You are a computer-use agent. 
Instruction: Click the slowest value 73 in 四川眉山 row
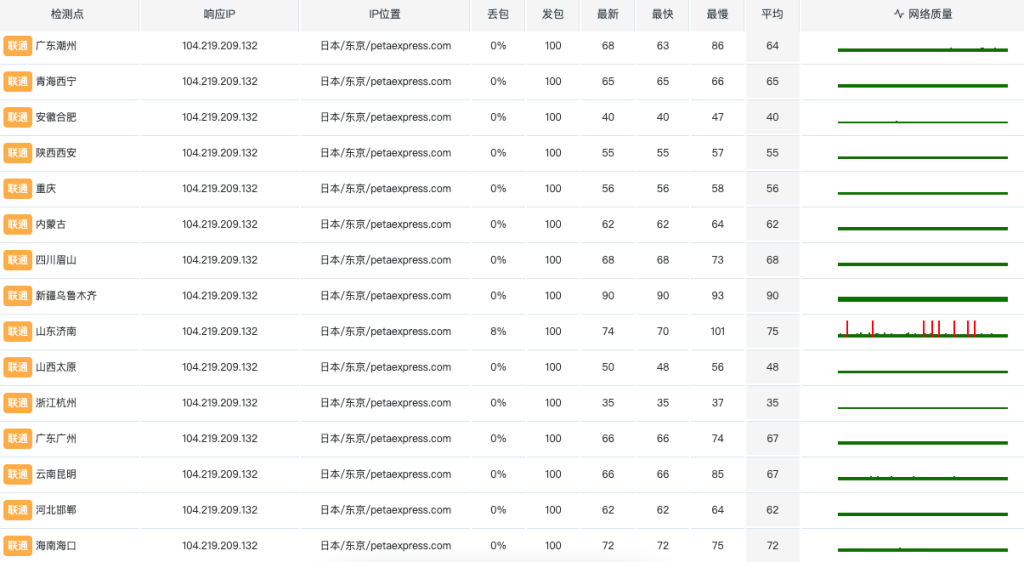[717, 260]
